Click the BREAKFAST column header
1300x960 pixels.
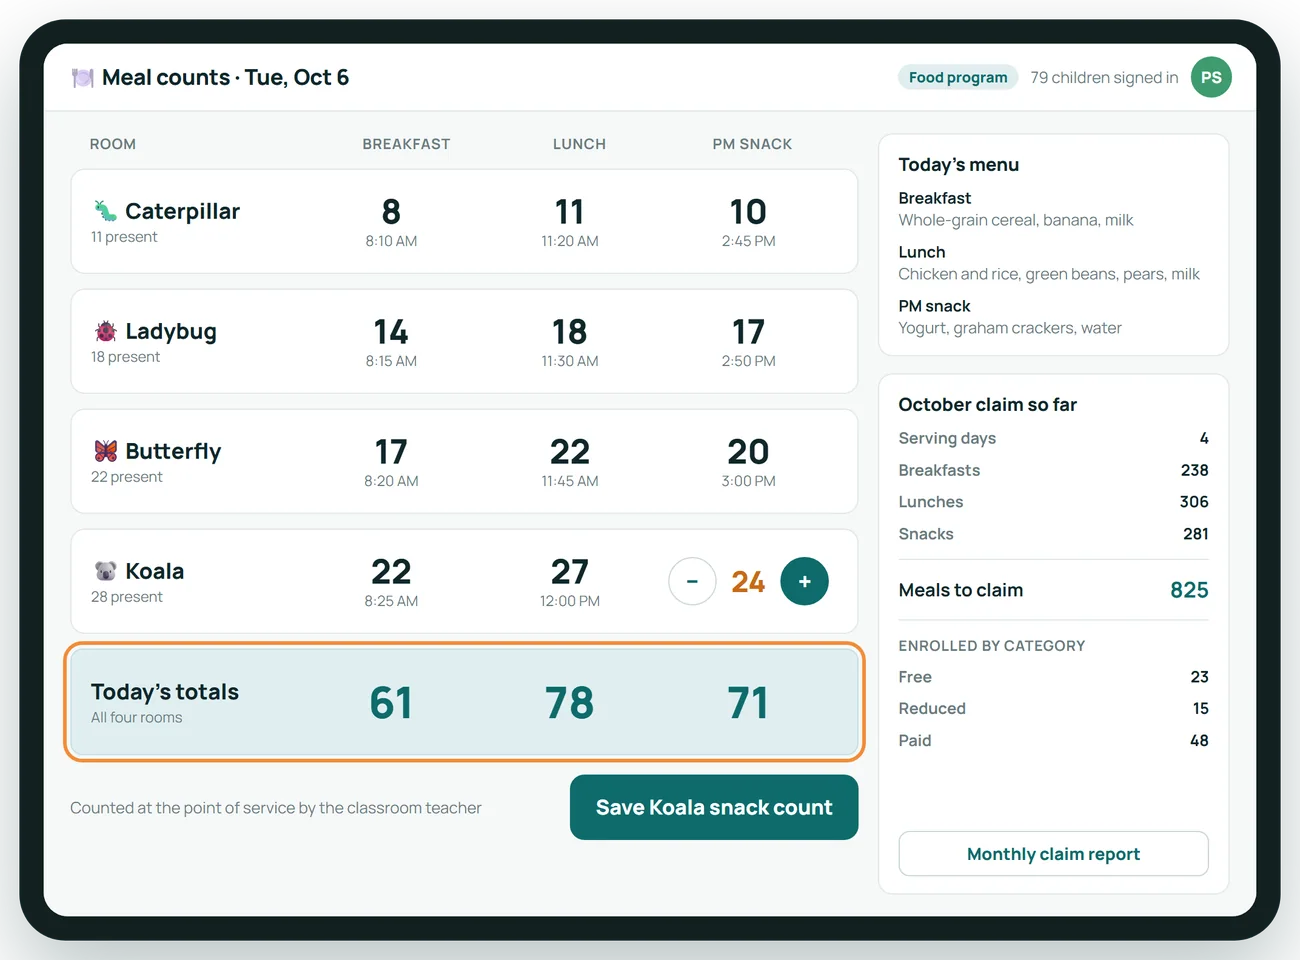[x=406, y=144]
